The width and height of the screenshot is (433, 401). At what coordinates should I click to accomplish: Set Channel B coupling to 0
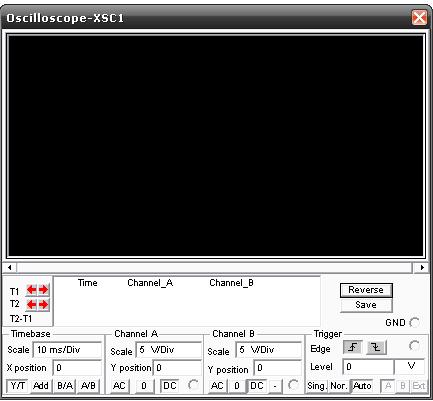237,386
